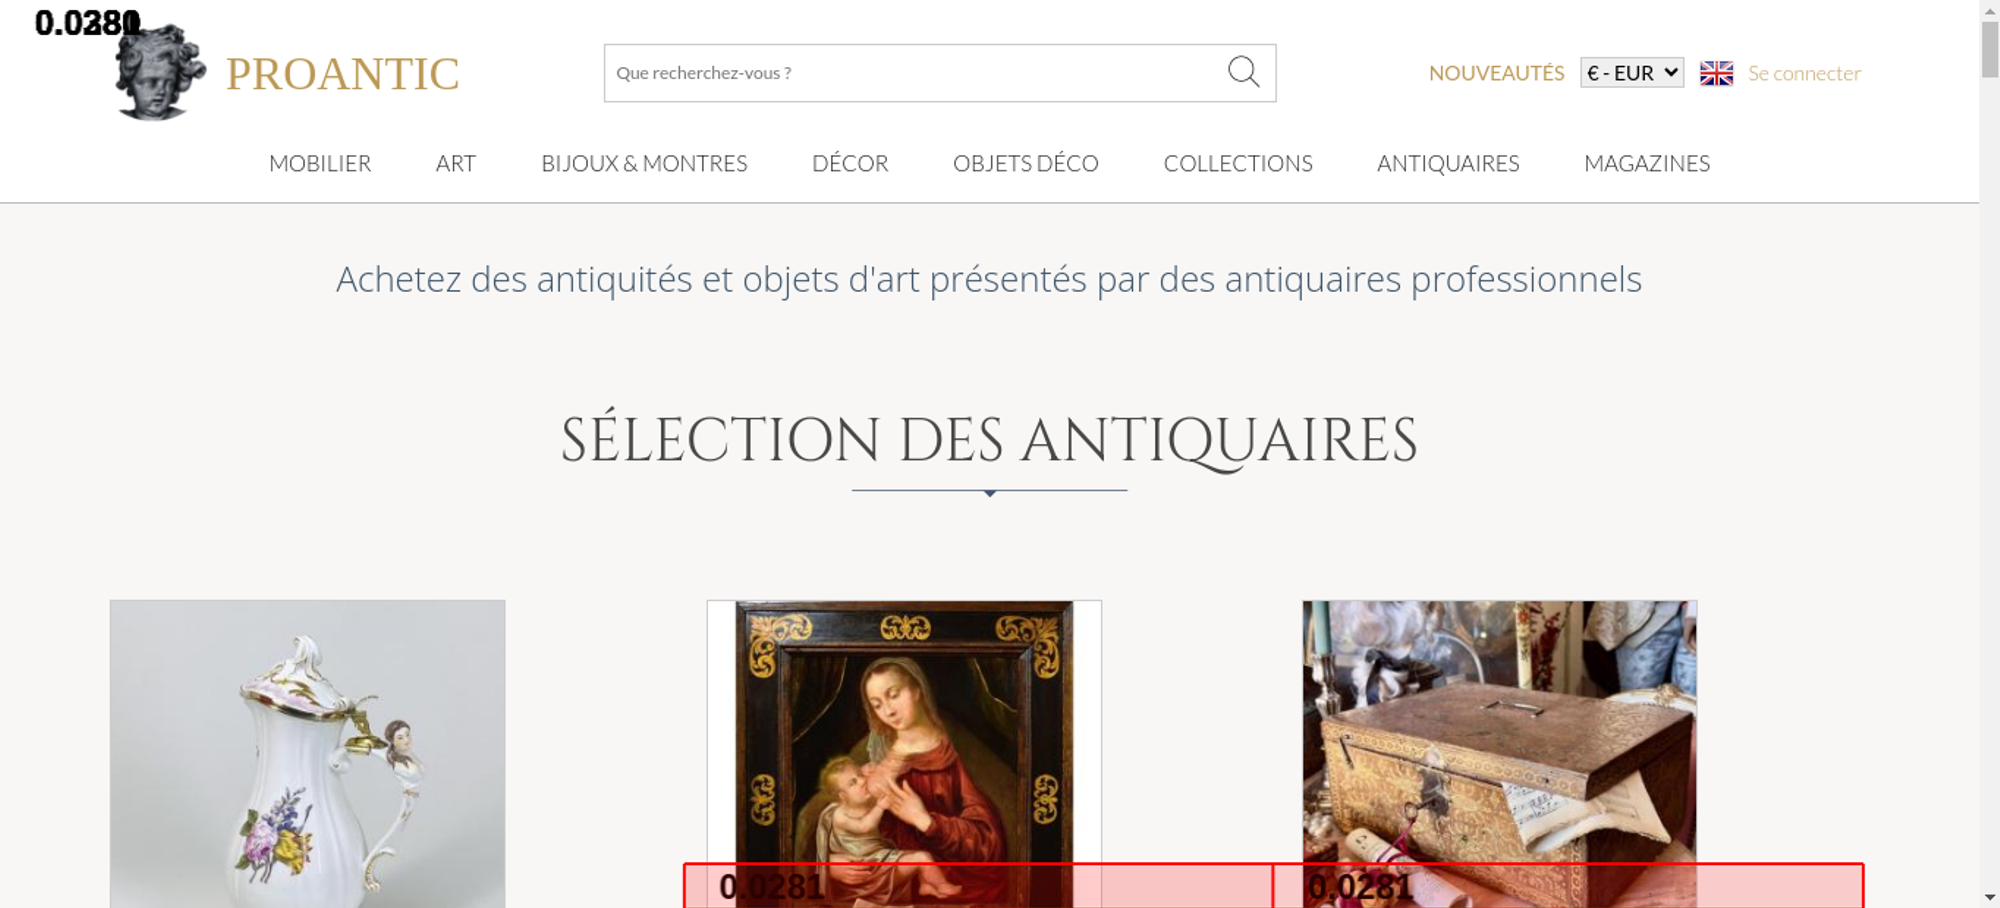Open the COLLECTIONS menu

point(1238,163)
